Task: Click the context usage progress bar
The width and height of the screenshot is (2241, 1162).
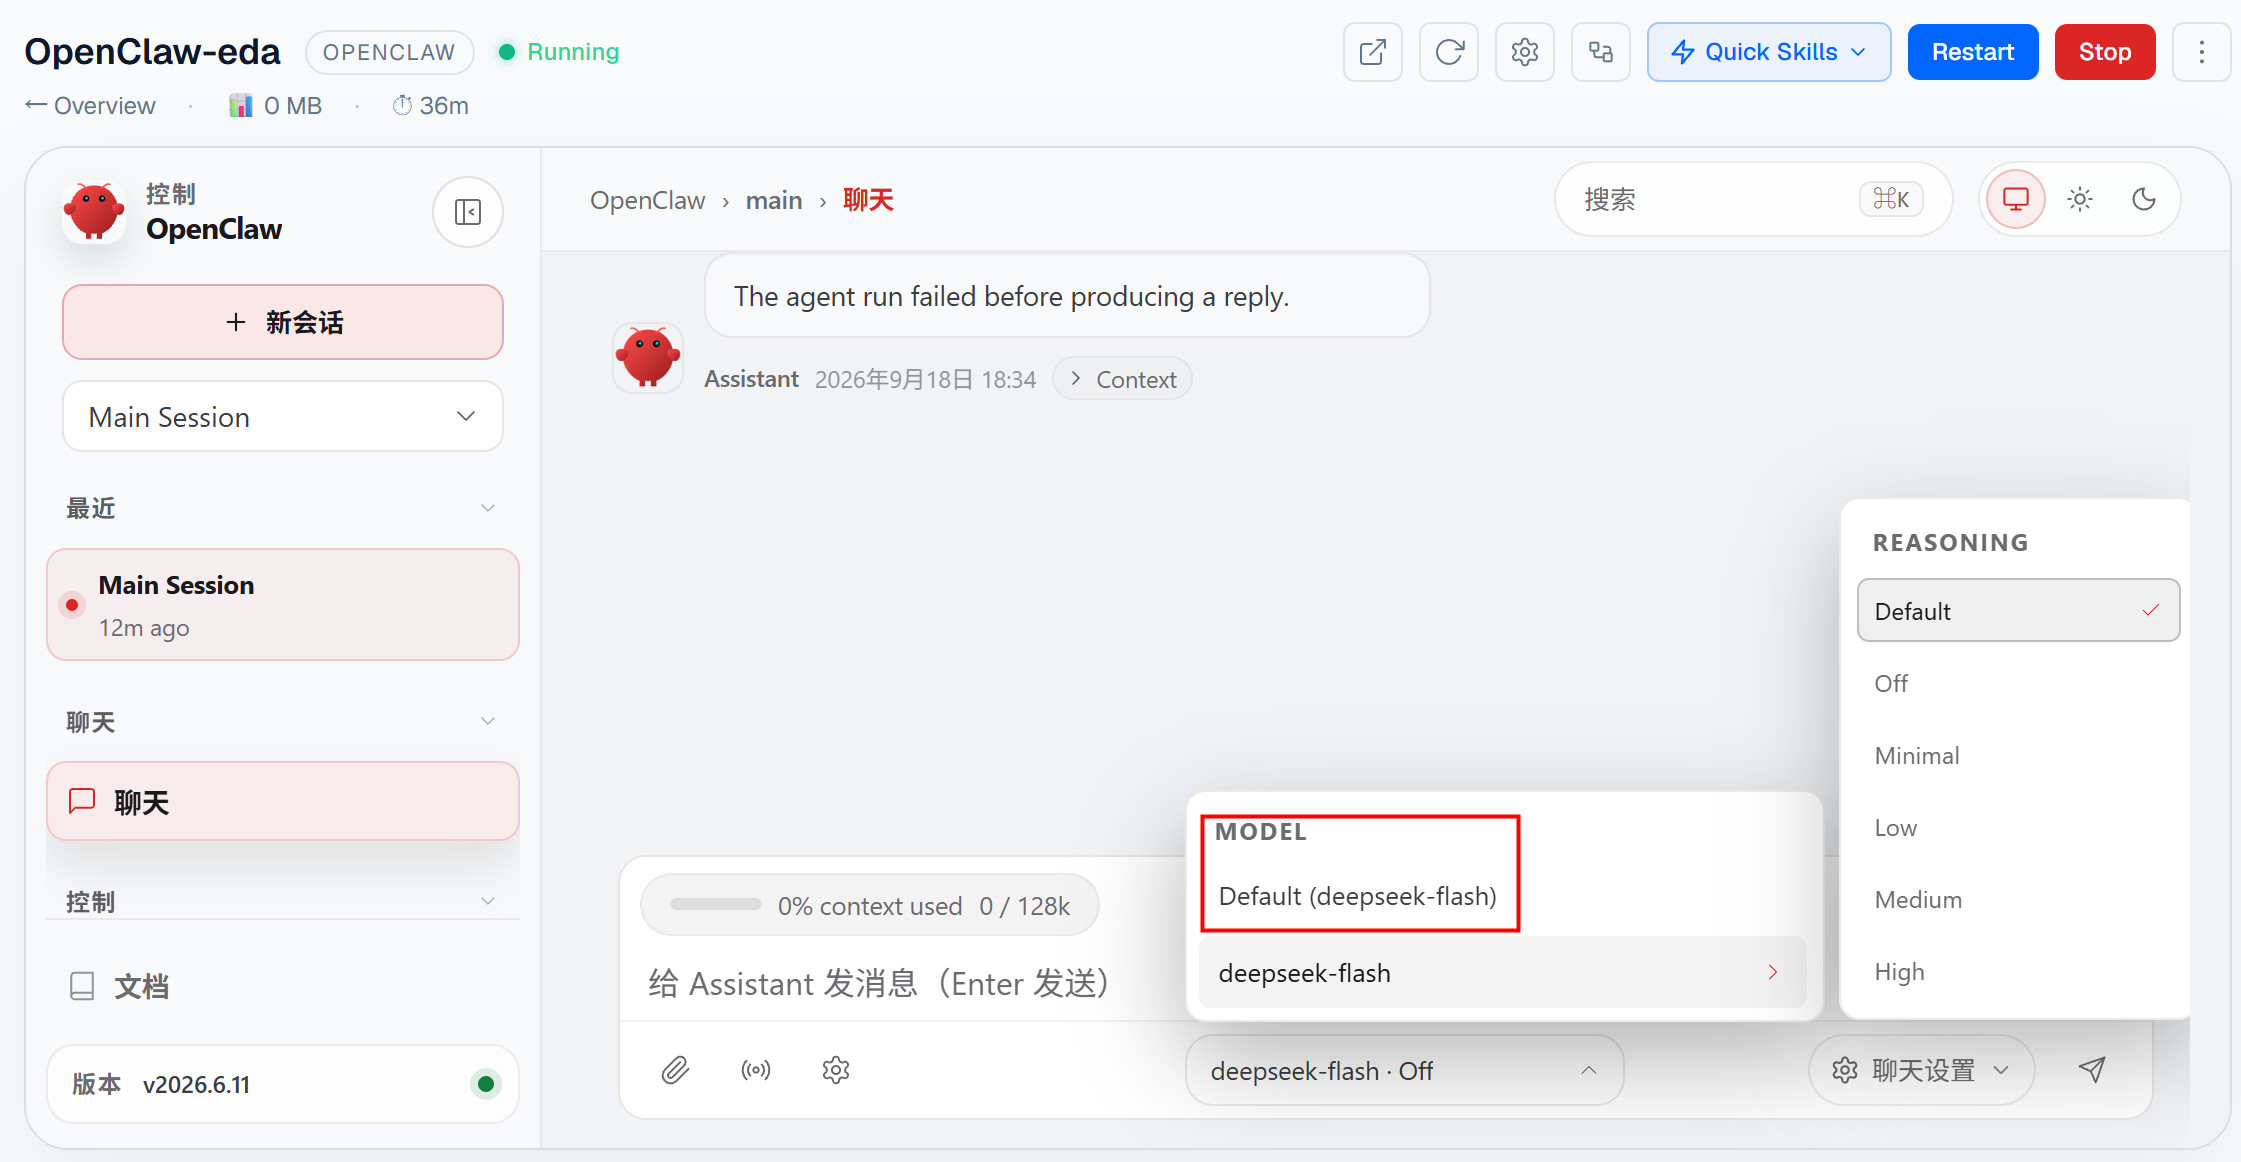Action: coord(716,905)
